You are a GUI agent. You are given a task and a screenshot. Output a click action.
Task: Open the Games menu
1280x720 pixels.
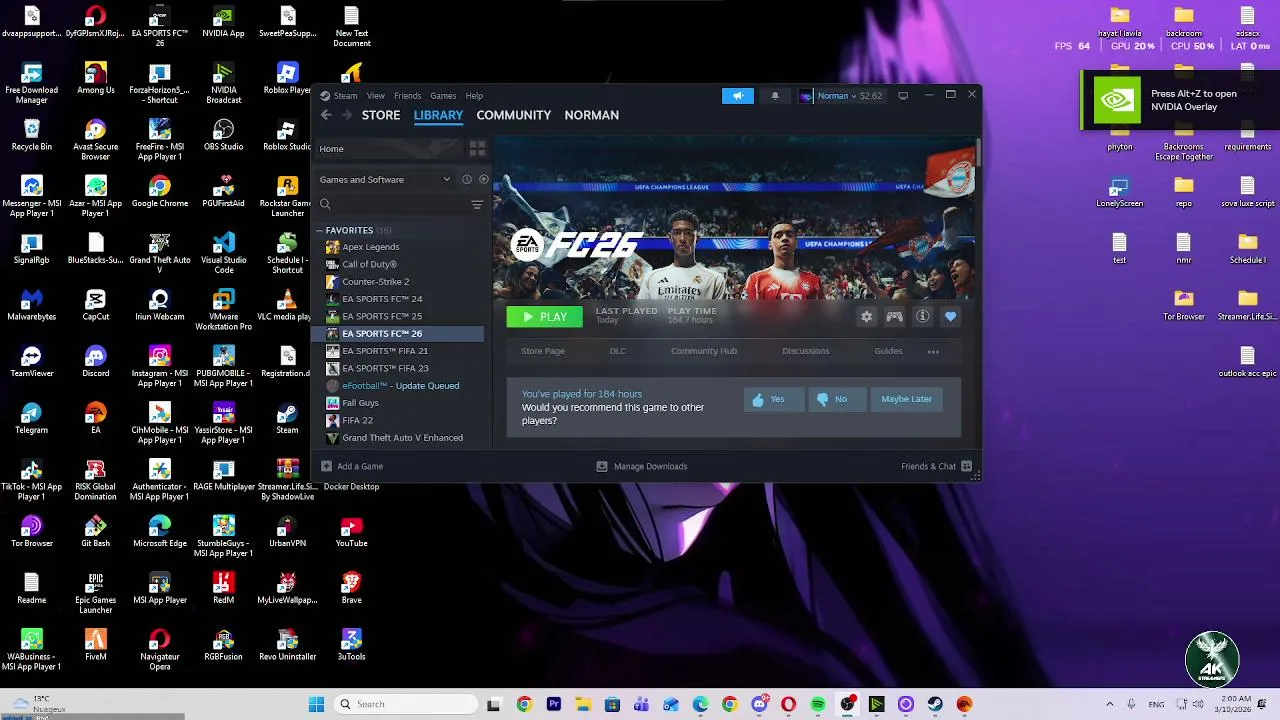point(443,96)
